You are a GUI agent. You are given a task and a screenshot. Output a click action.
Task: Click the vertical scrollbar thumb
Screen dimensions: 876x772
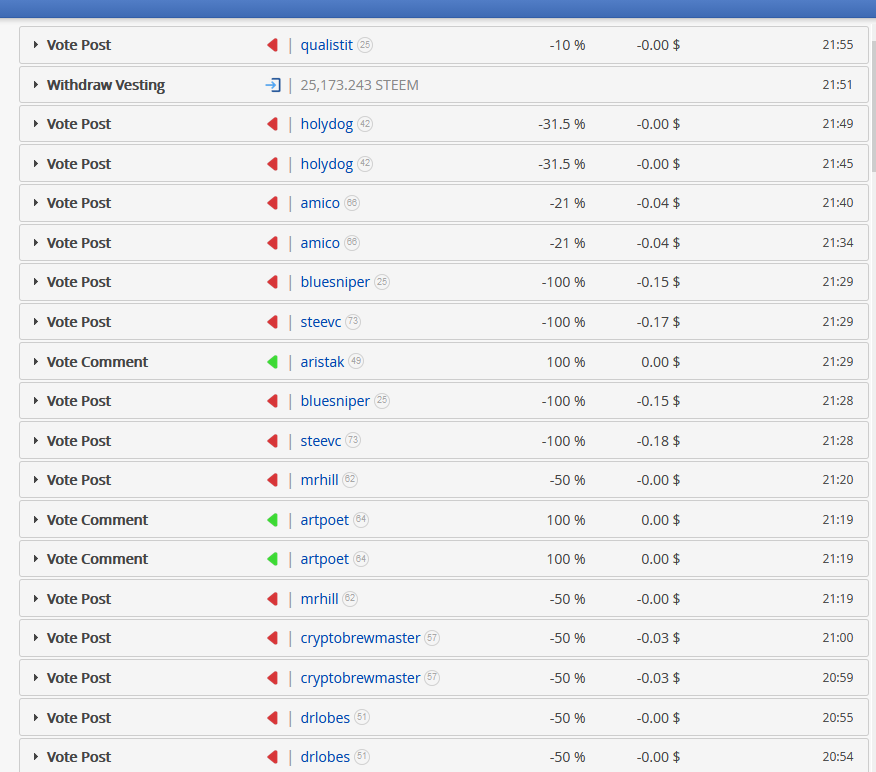pos(873,106)
